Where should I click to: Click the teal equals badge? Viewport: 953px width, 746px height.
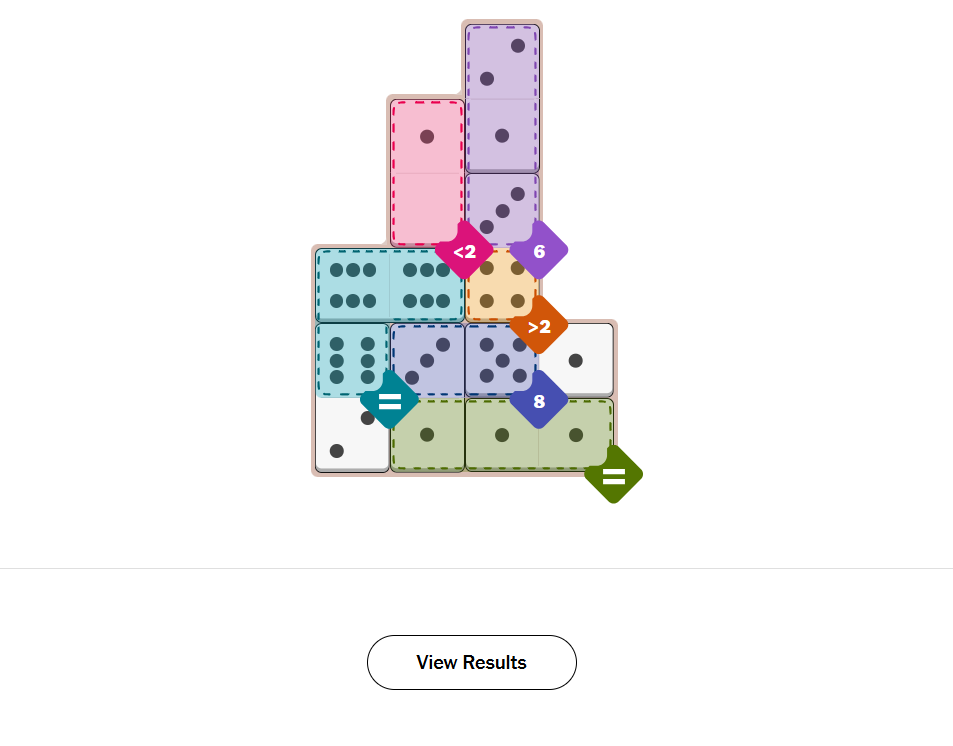[389, 401]
